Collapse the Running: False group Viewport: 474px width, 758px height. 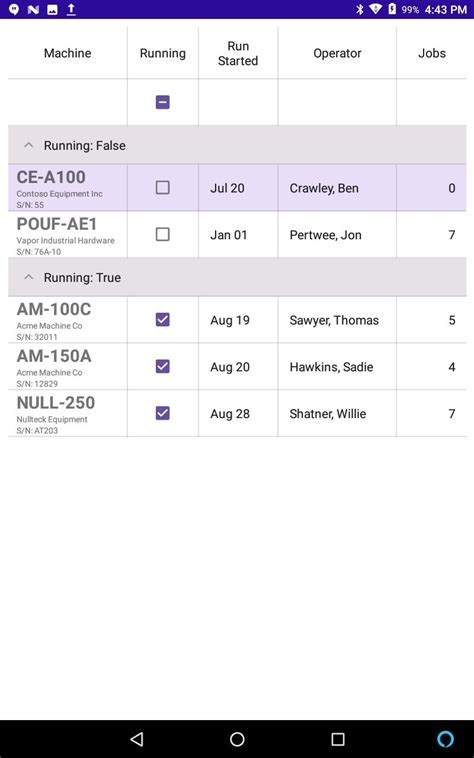(x=29, y=145)
